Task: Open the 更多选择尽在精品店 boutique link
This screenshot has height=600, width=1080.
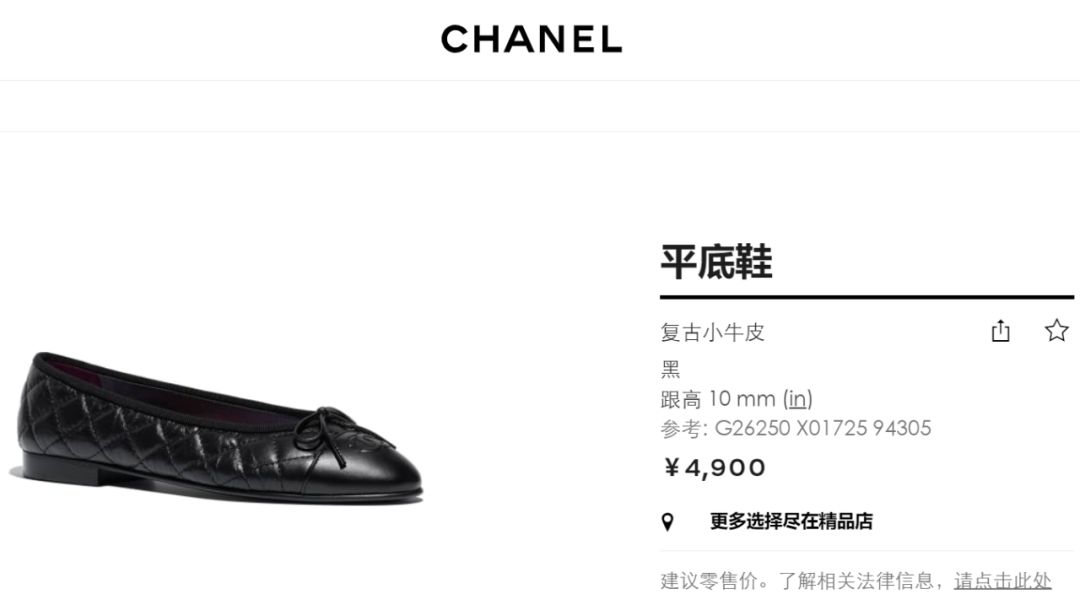Action: (x=791, y=521)
